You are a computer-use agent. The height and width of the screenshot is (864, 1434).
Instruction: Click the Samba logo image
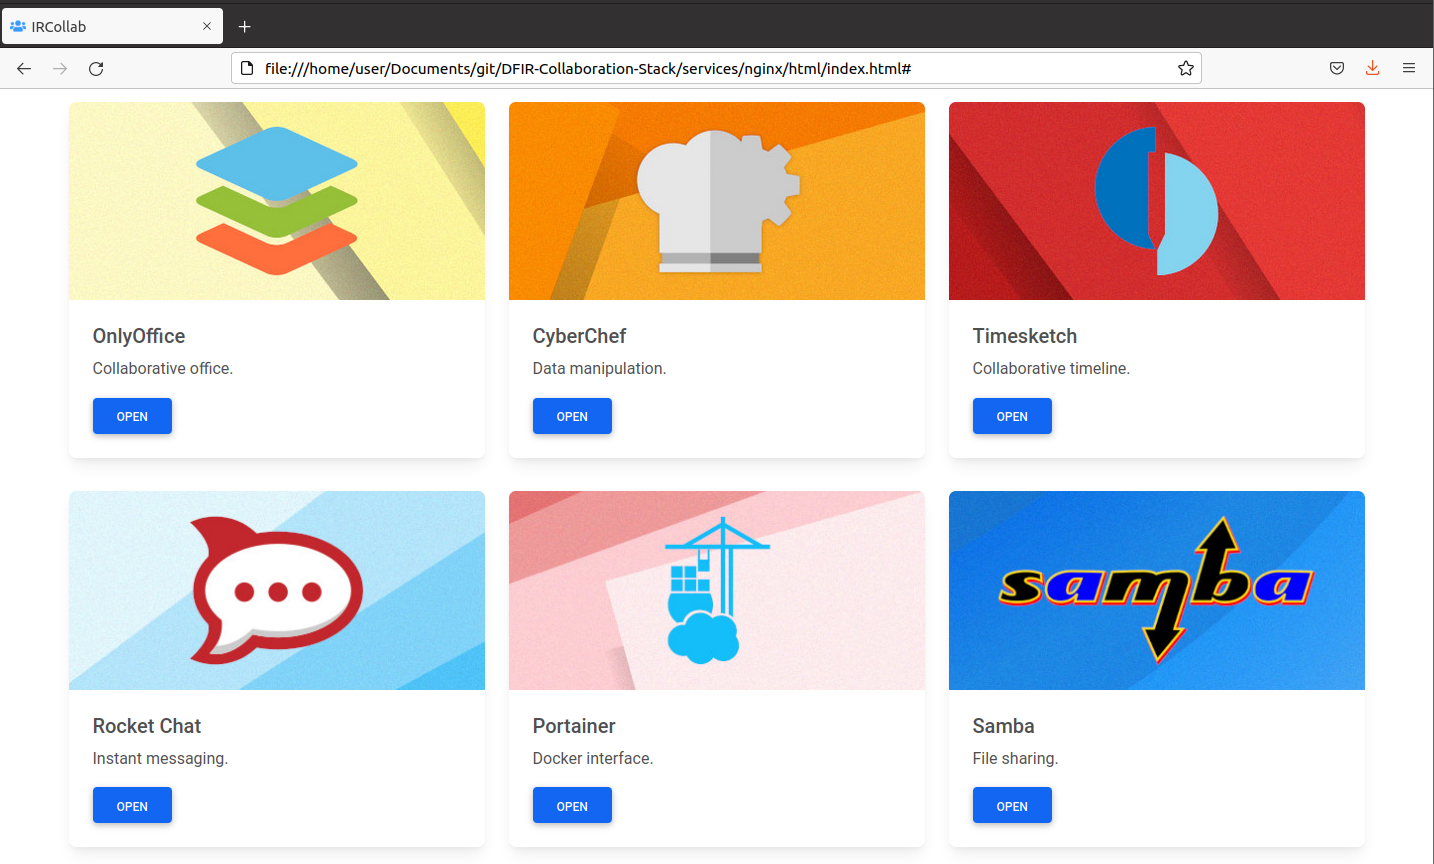click(1157, 590)
